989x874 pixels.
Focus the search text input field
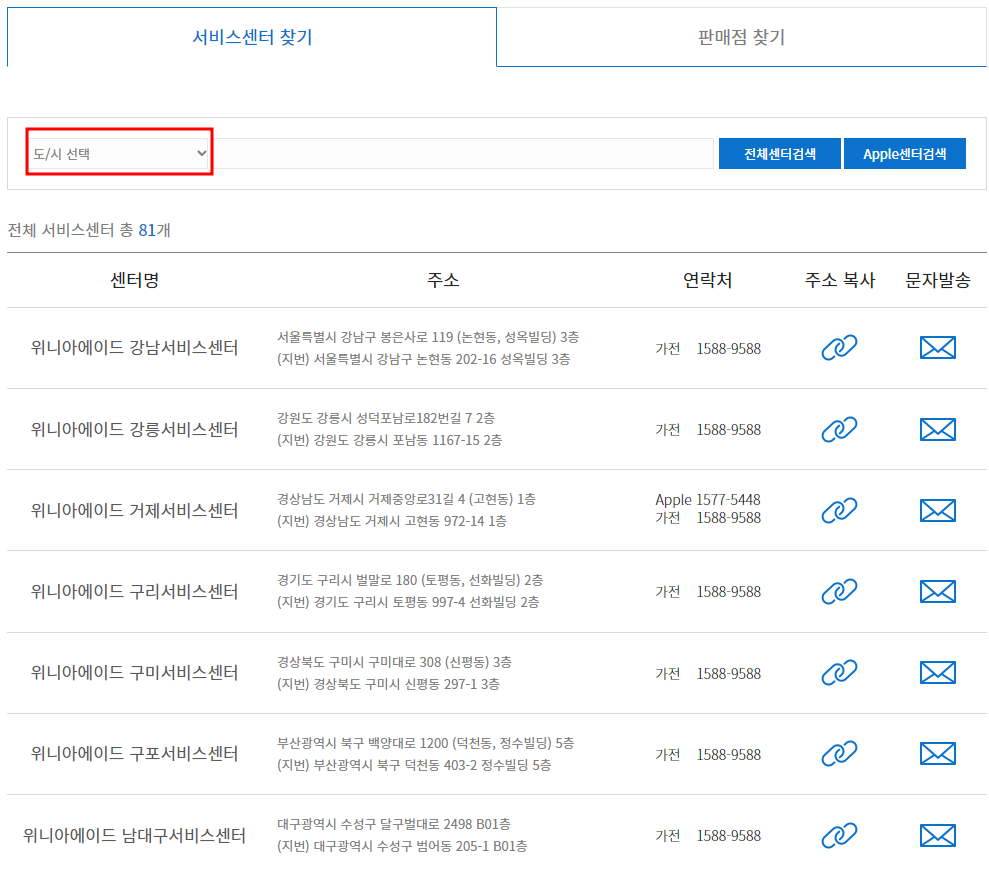(x=464, y=153)
